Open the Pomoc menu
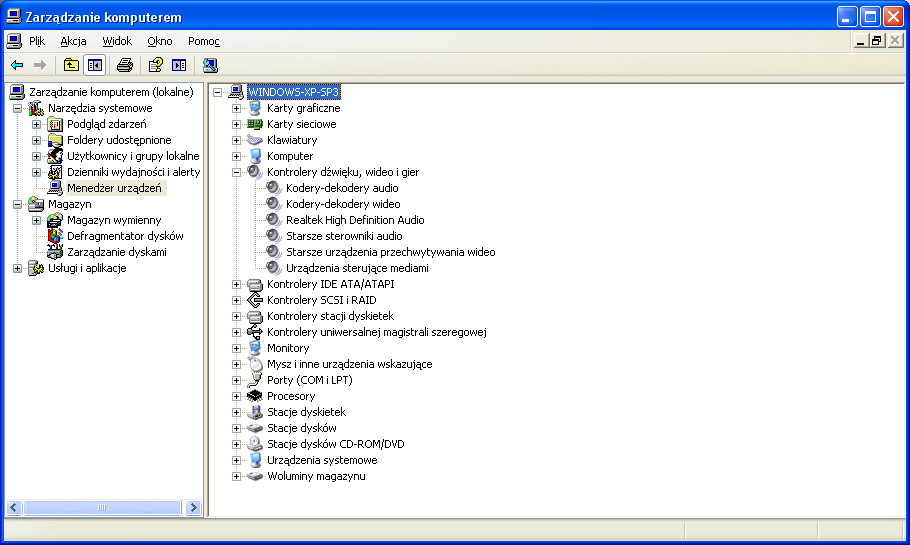The height and width of the screenshot is (545, 910). (204, 41)
